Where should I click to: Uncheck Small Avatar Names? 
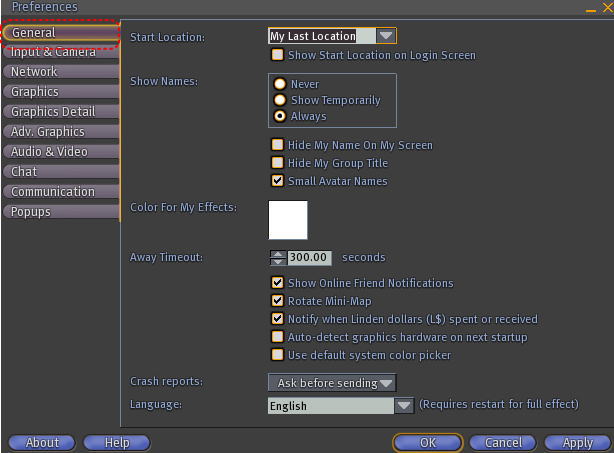tap(277, 180)
